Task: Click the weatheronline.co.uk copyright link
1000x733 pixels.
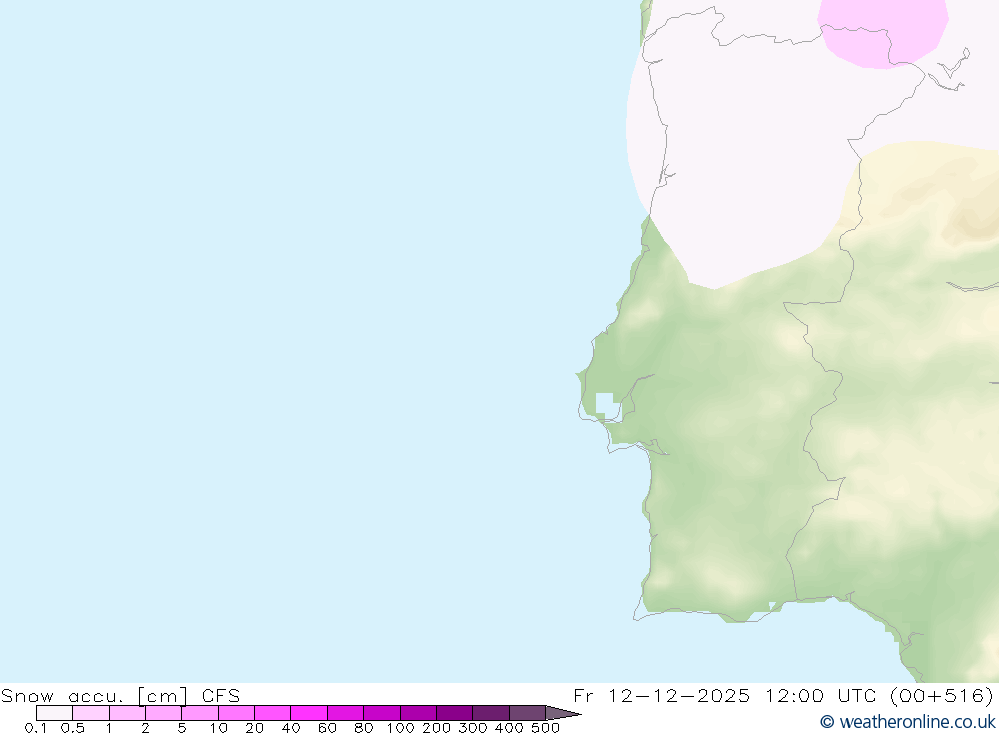Action: [x=907, y=722]
